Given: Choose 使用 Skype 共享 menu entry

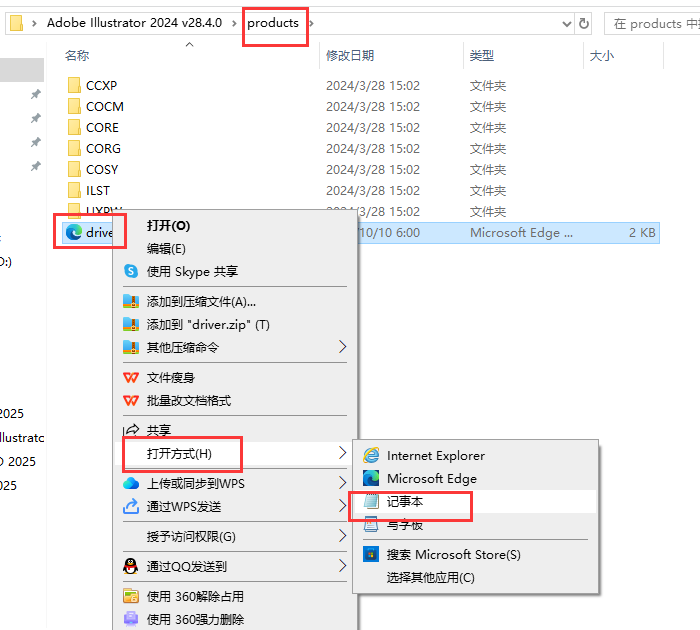Looking at the screenshot, I should click(192, 271).
